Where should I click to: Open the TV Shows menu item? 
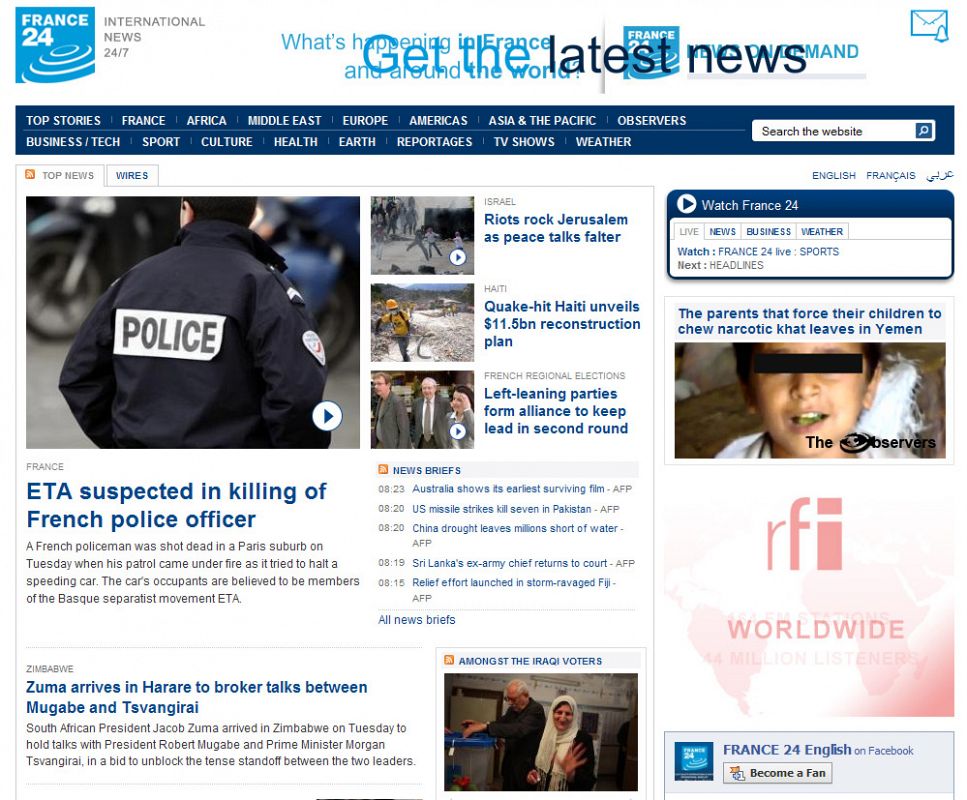(x=523, y=142)
